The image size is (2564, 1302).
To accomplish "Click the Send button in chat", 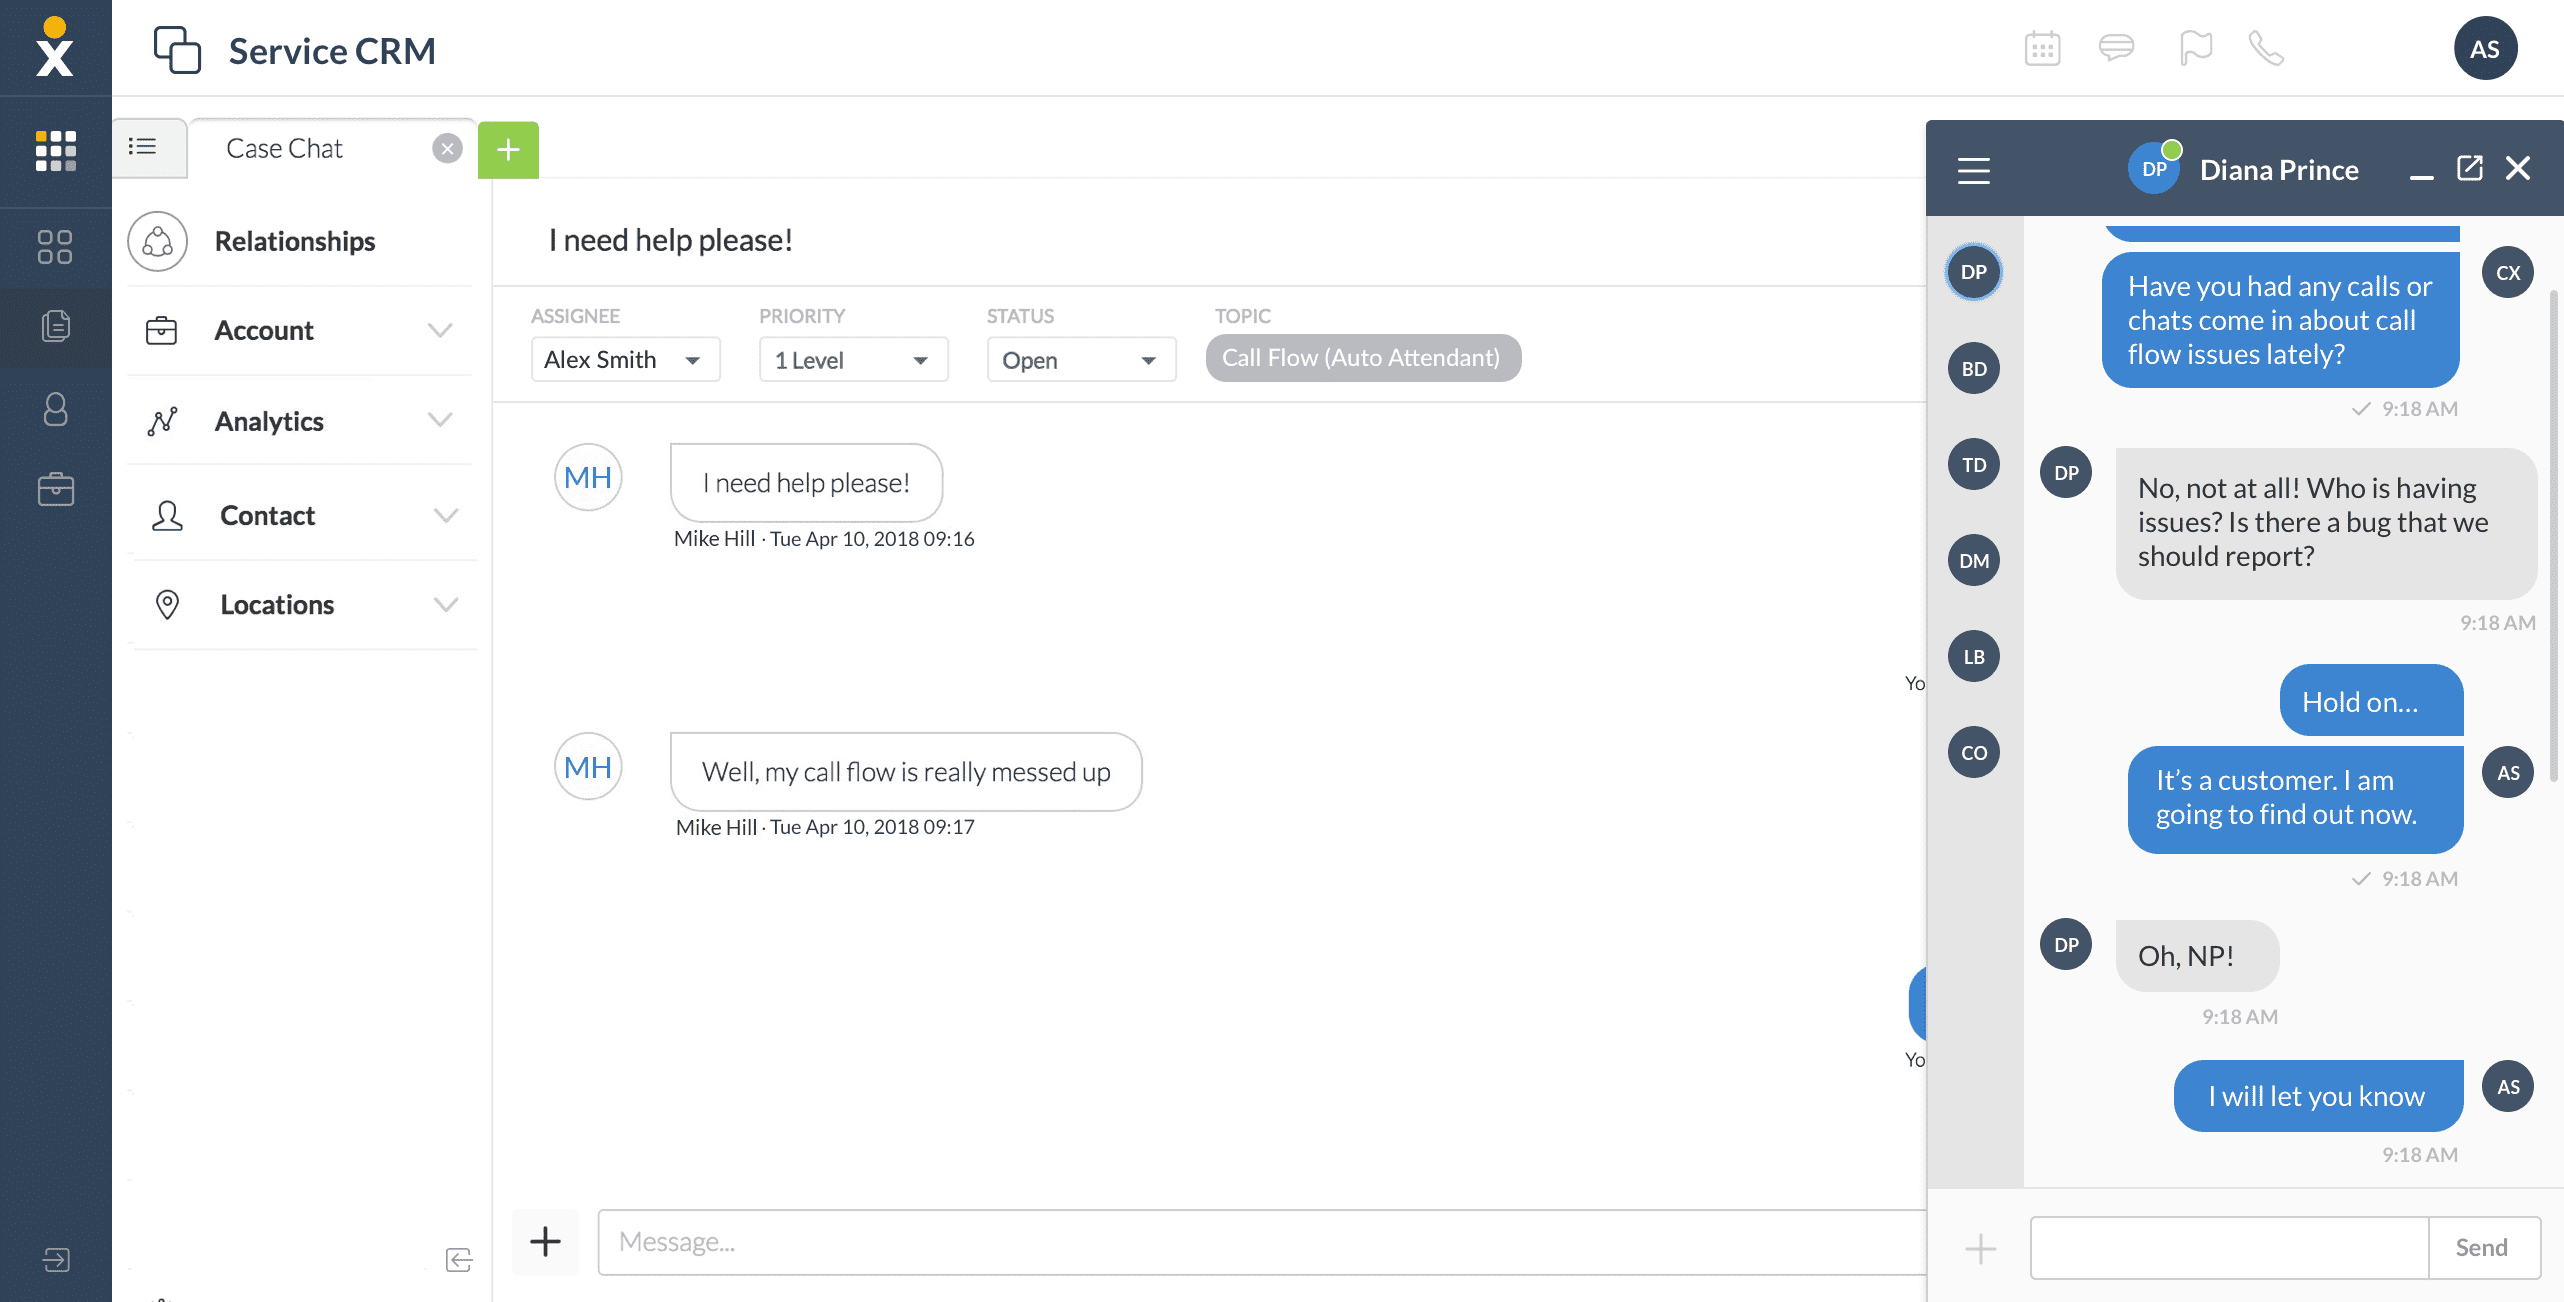I will (x=2481, y=1247).
